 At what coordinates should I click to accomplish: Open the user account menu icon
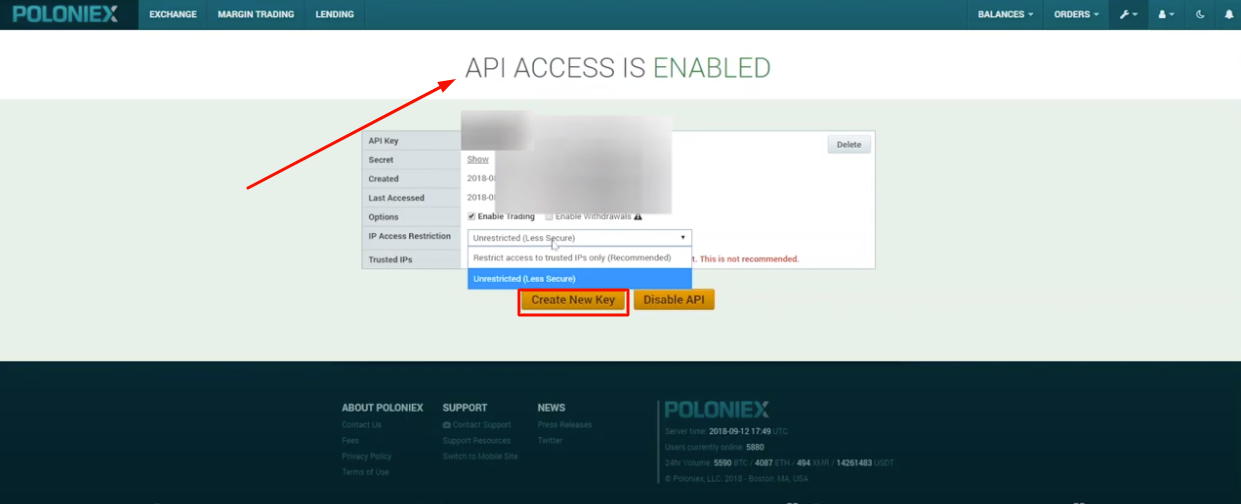[x=1166, y=14]
